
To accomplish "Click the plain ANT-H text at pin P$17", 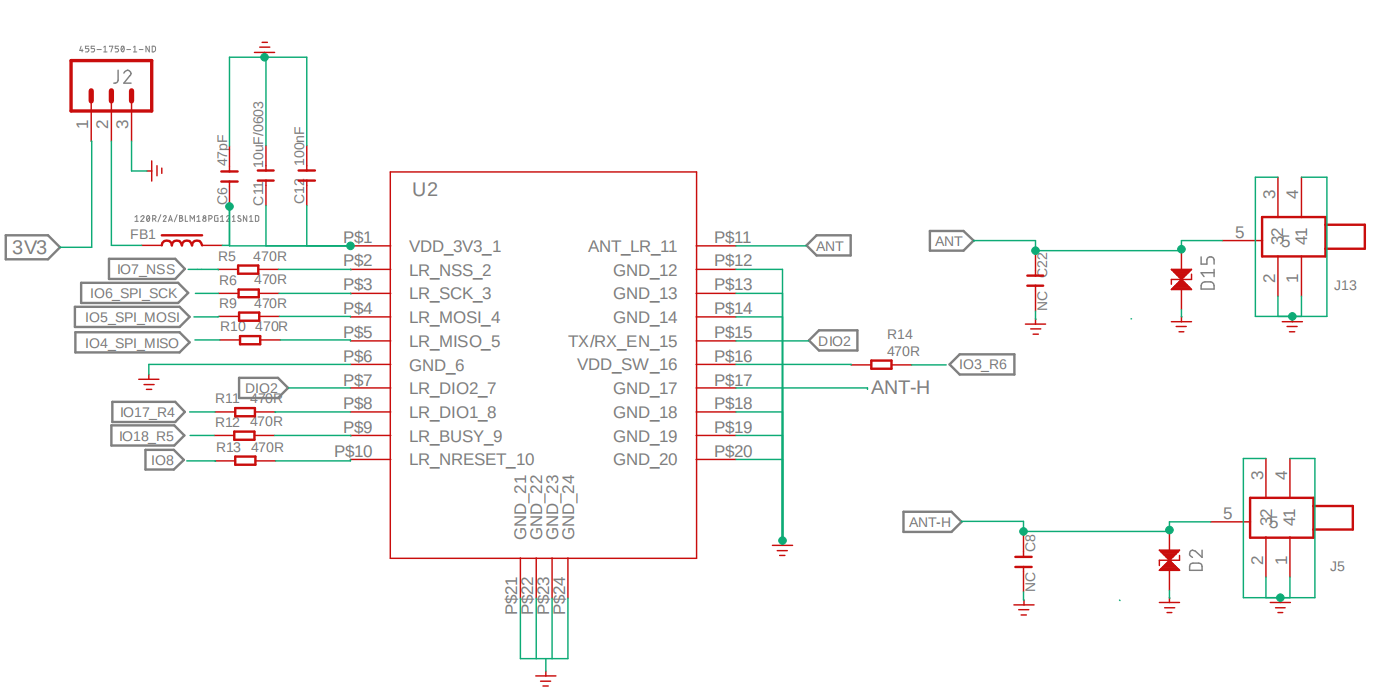I will (x=900, y=388).
